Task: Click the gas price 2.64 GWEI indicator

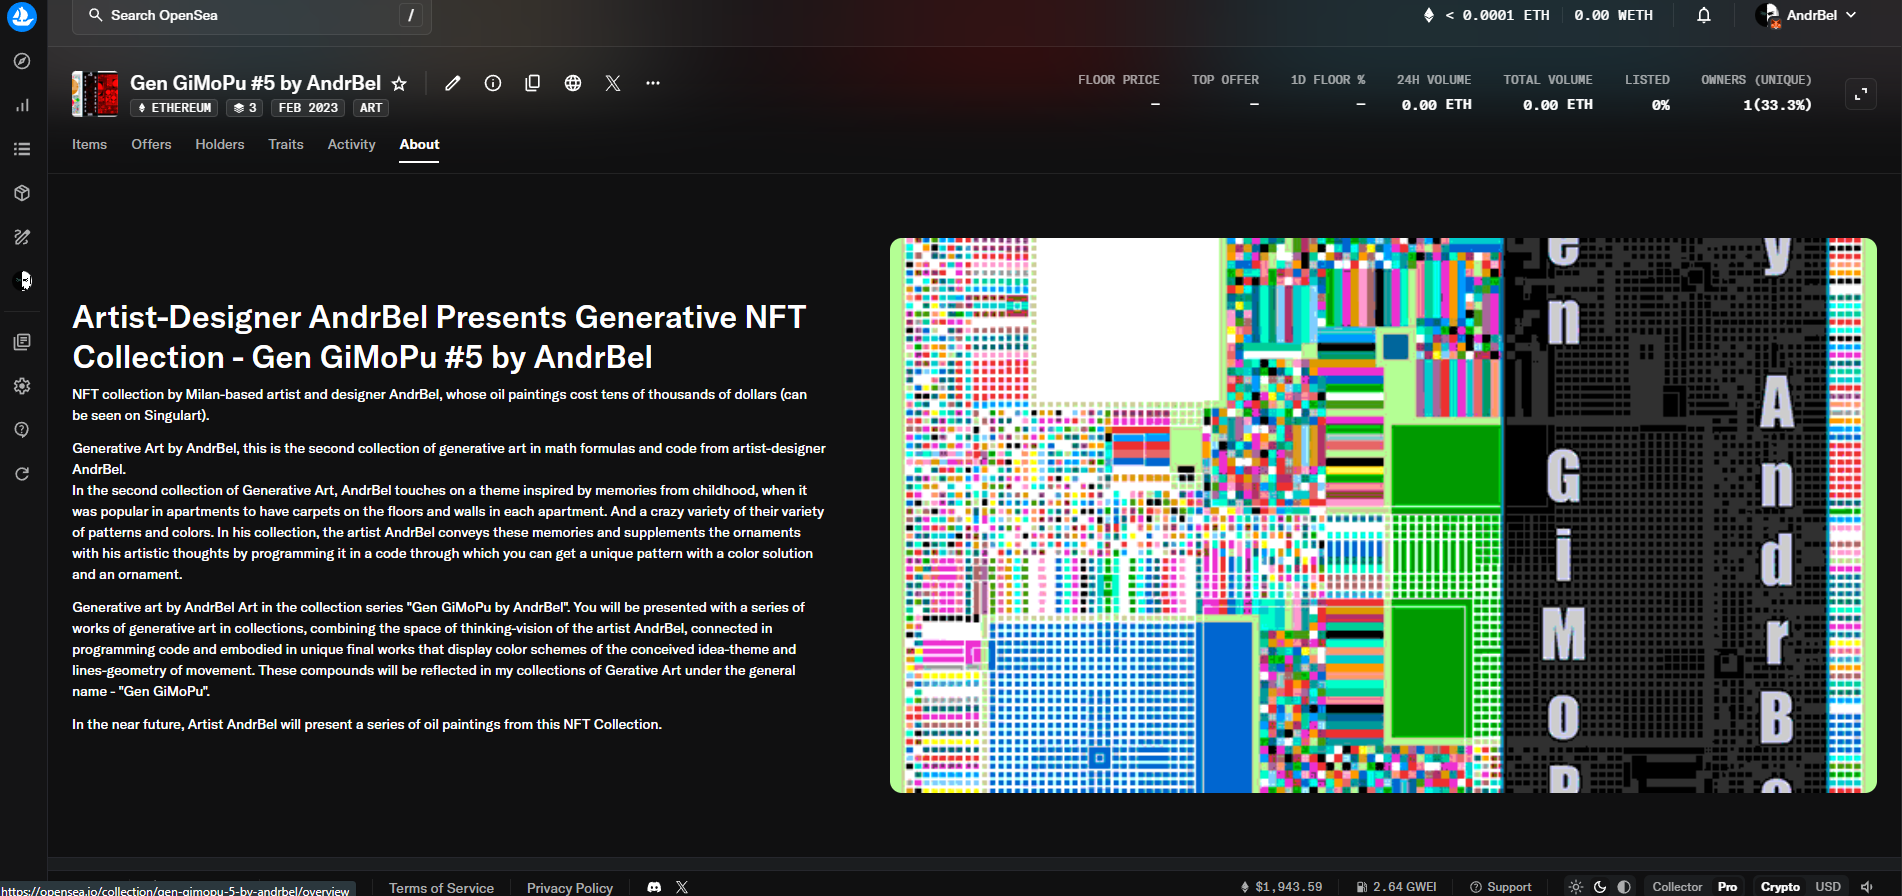Action: [x=1396, y=887]
